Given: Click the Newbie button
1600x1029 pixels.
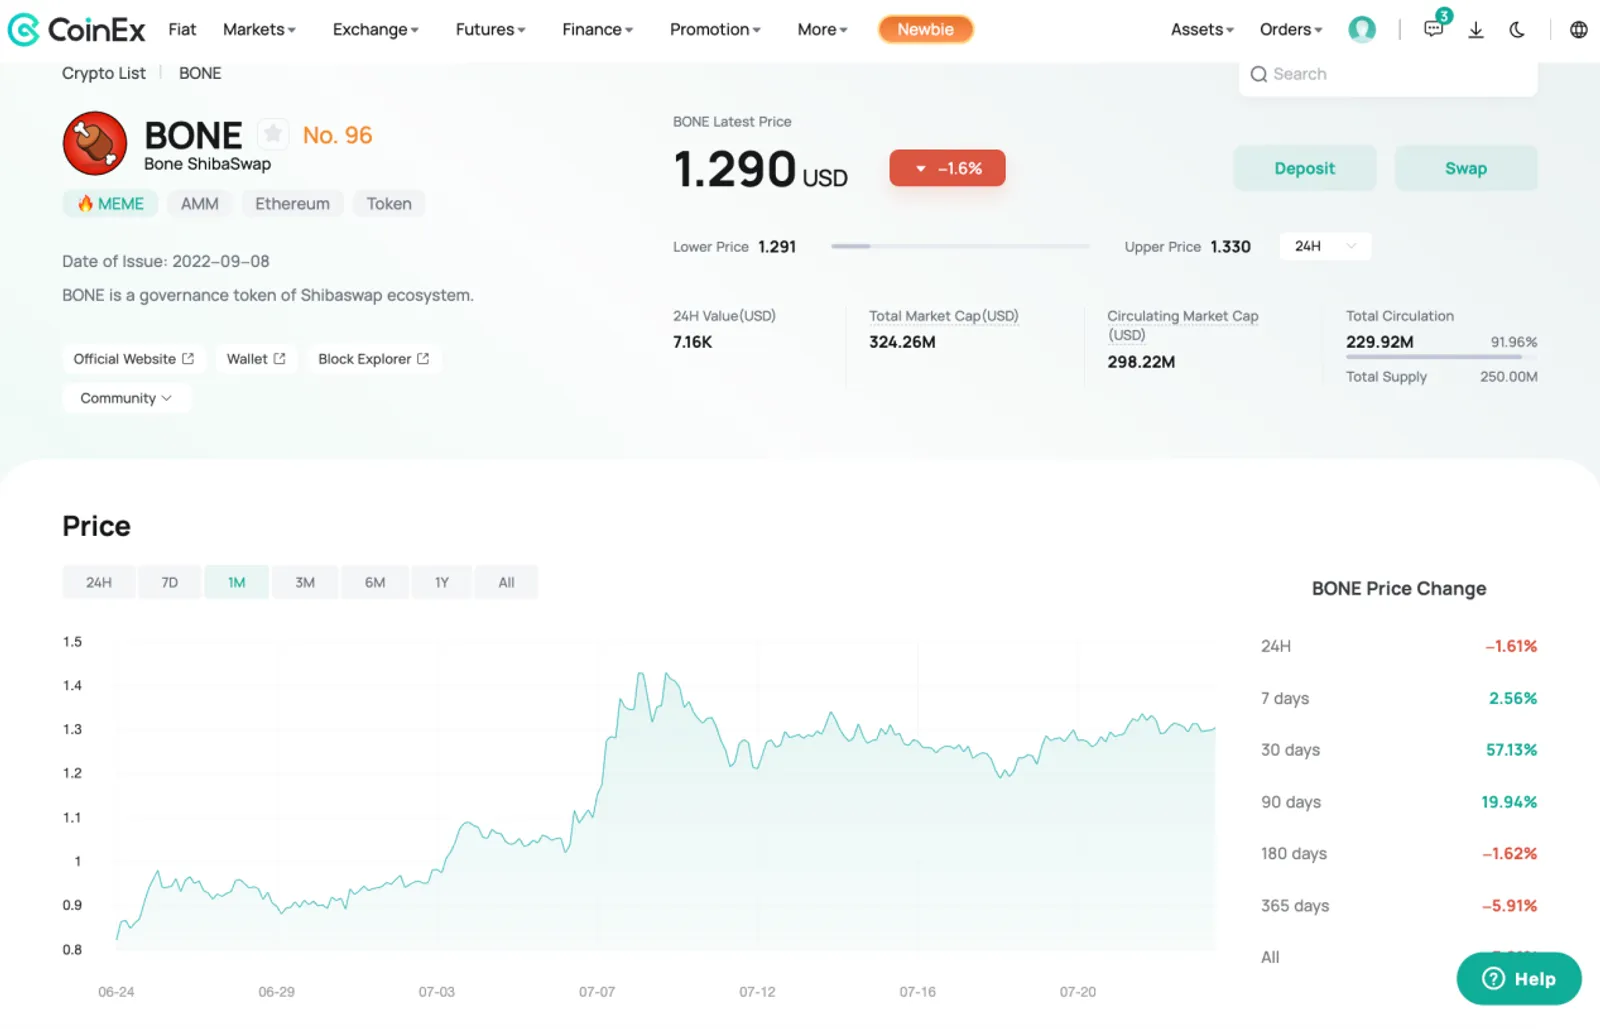Looking at the screenshot, I should tap(925, 30).
